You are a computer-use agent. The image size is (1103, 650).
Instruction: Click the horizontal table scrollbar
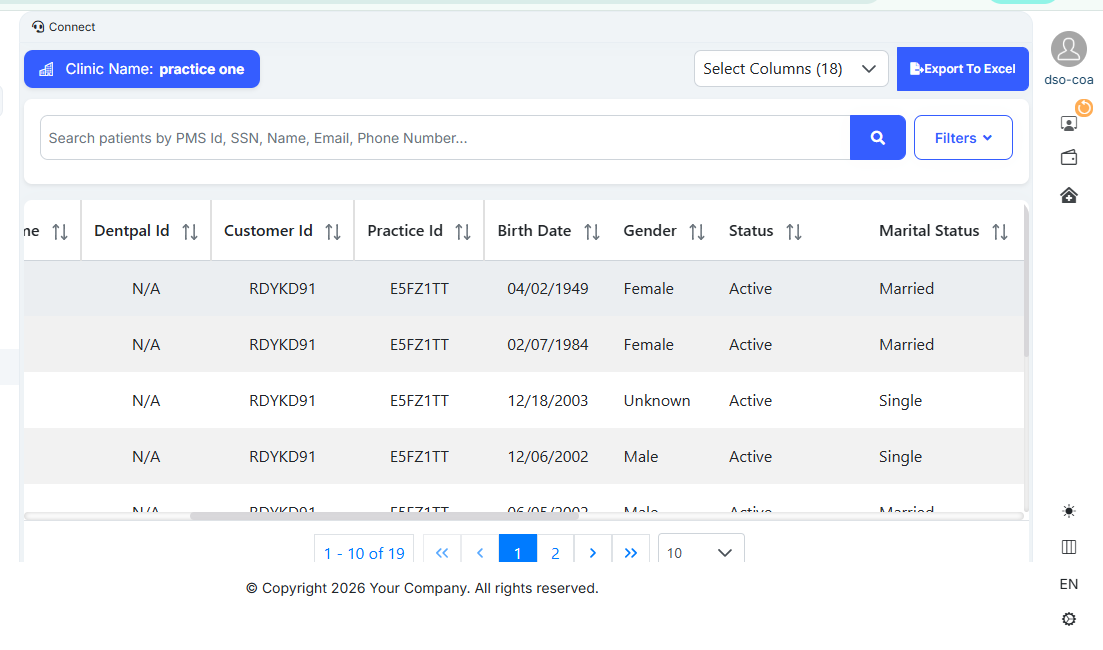click(384, 516)
